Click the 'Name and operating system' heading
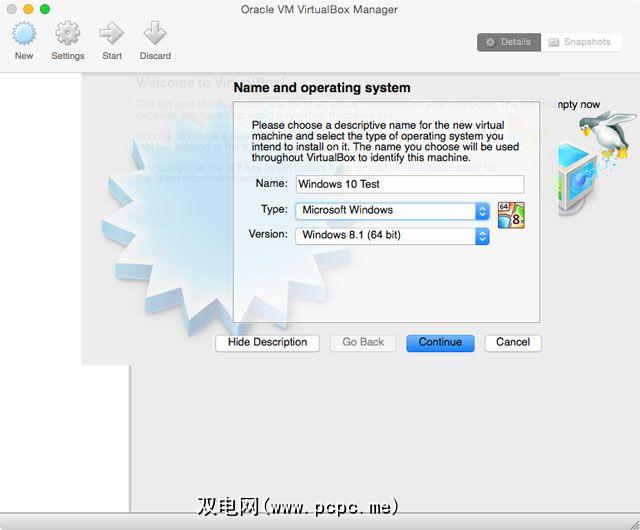Viewport: 640px width, 530px height. [x=322, y=88]
